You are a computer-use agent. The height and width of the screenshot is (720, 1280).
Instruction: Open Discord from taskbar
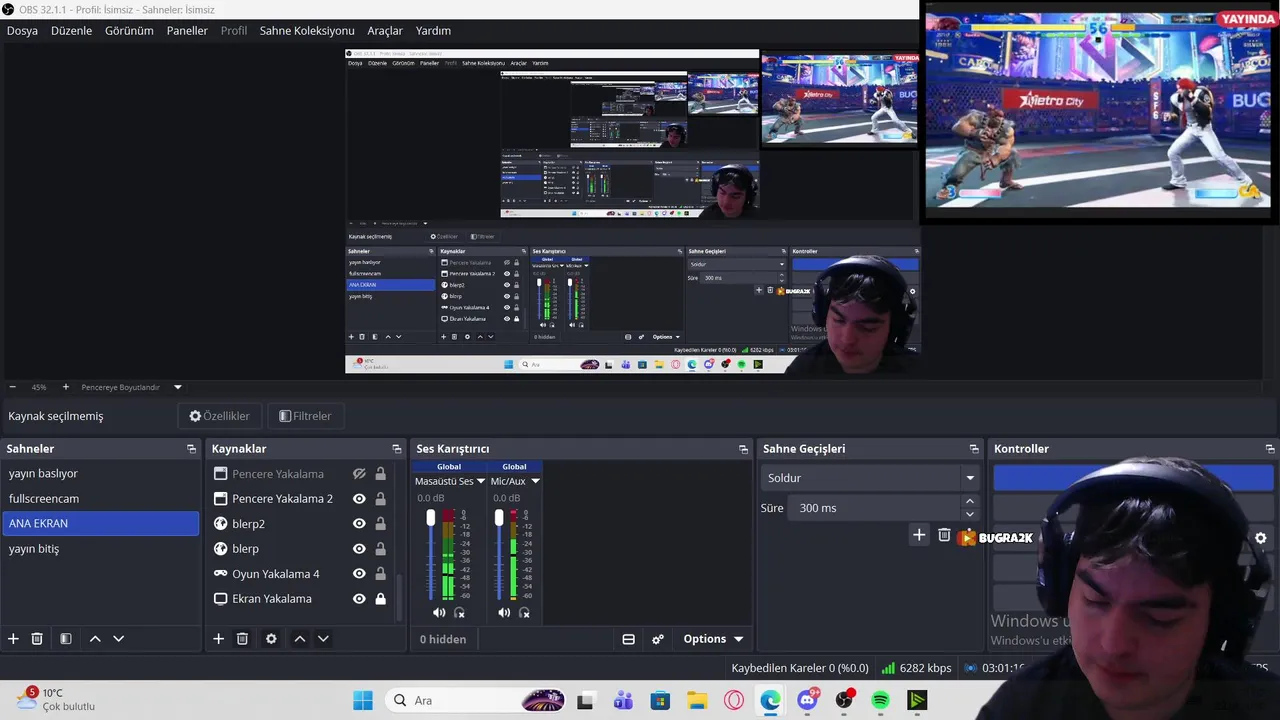tap(807, 700)
